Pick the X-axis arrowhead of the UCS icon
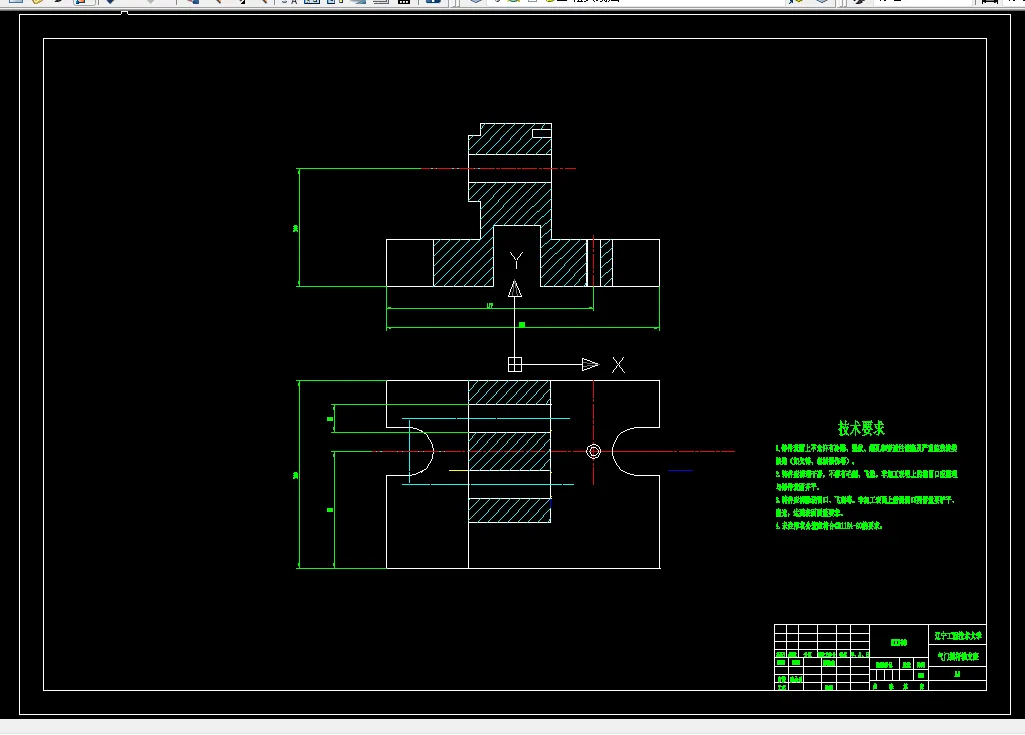Screen dimensions: 1025x735 (x=590, y=365)
